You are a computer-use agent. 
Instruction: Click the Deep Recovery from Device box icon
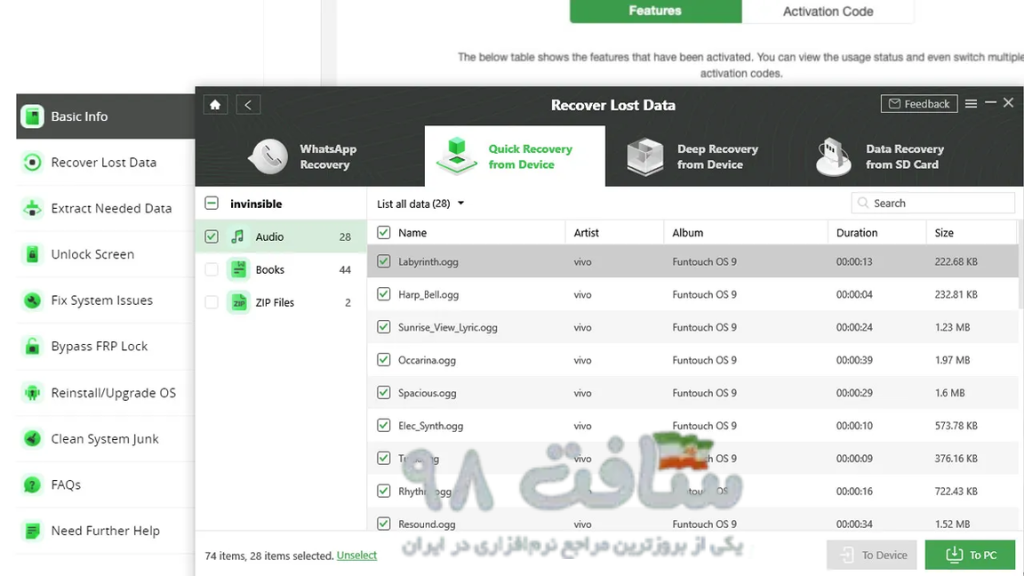(645, 157)
